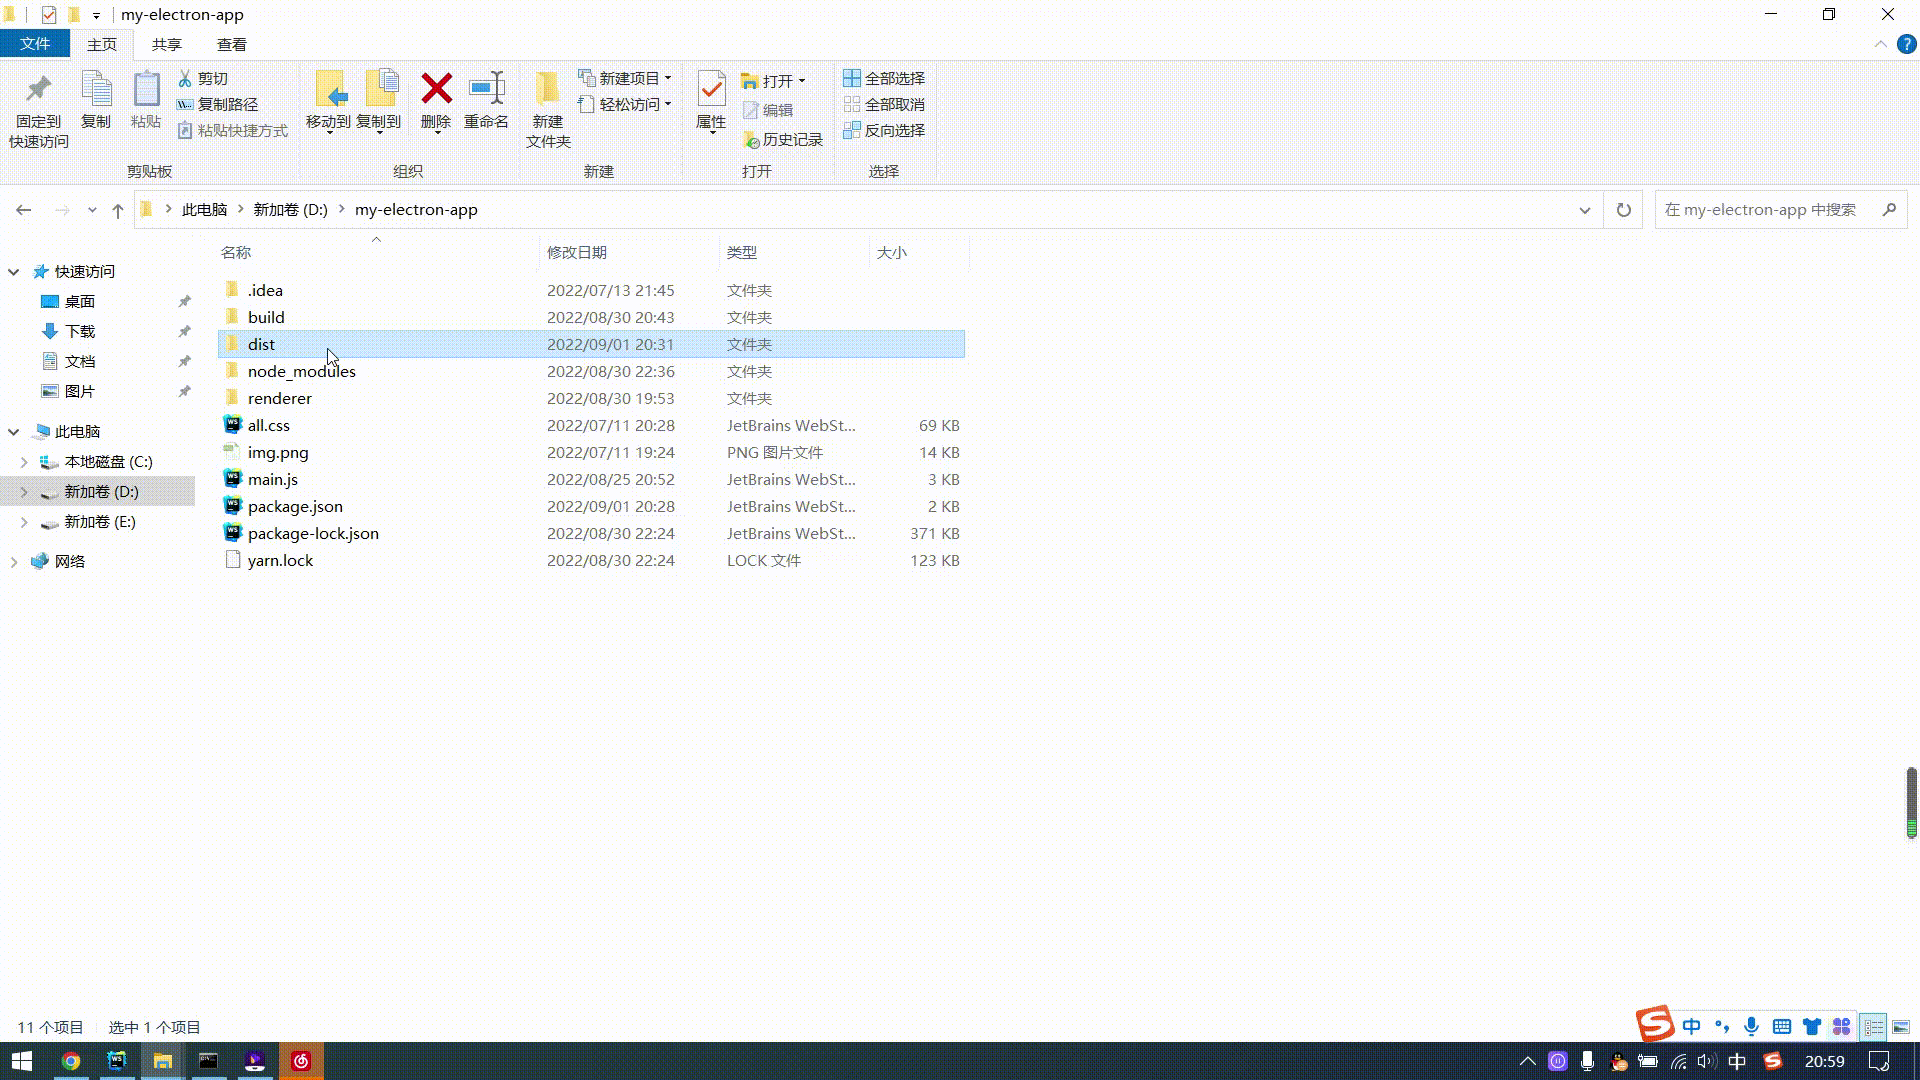This screenshot has width=1920, height=1080.
Task: Switch to large icons view mode
Action: click(x=1901, y=1027)
